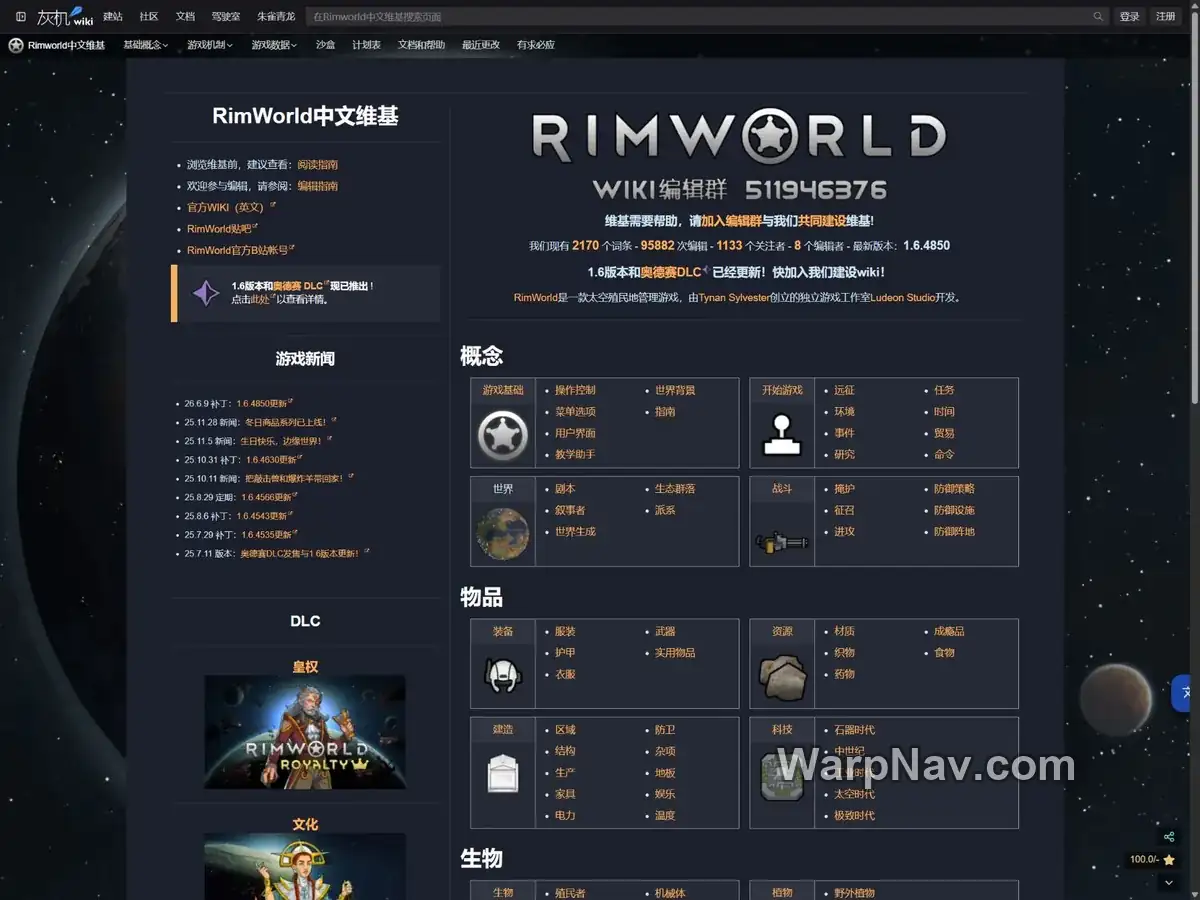Open the 操作控制 link

tap(575, 390)
